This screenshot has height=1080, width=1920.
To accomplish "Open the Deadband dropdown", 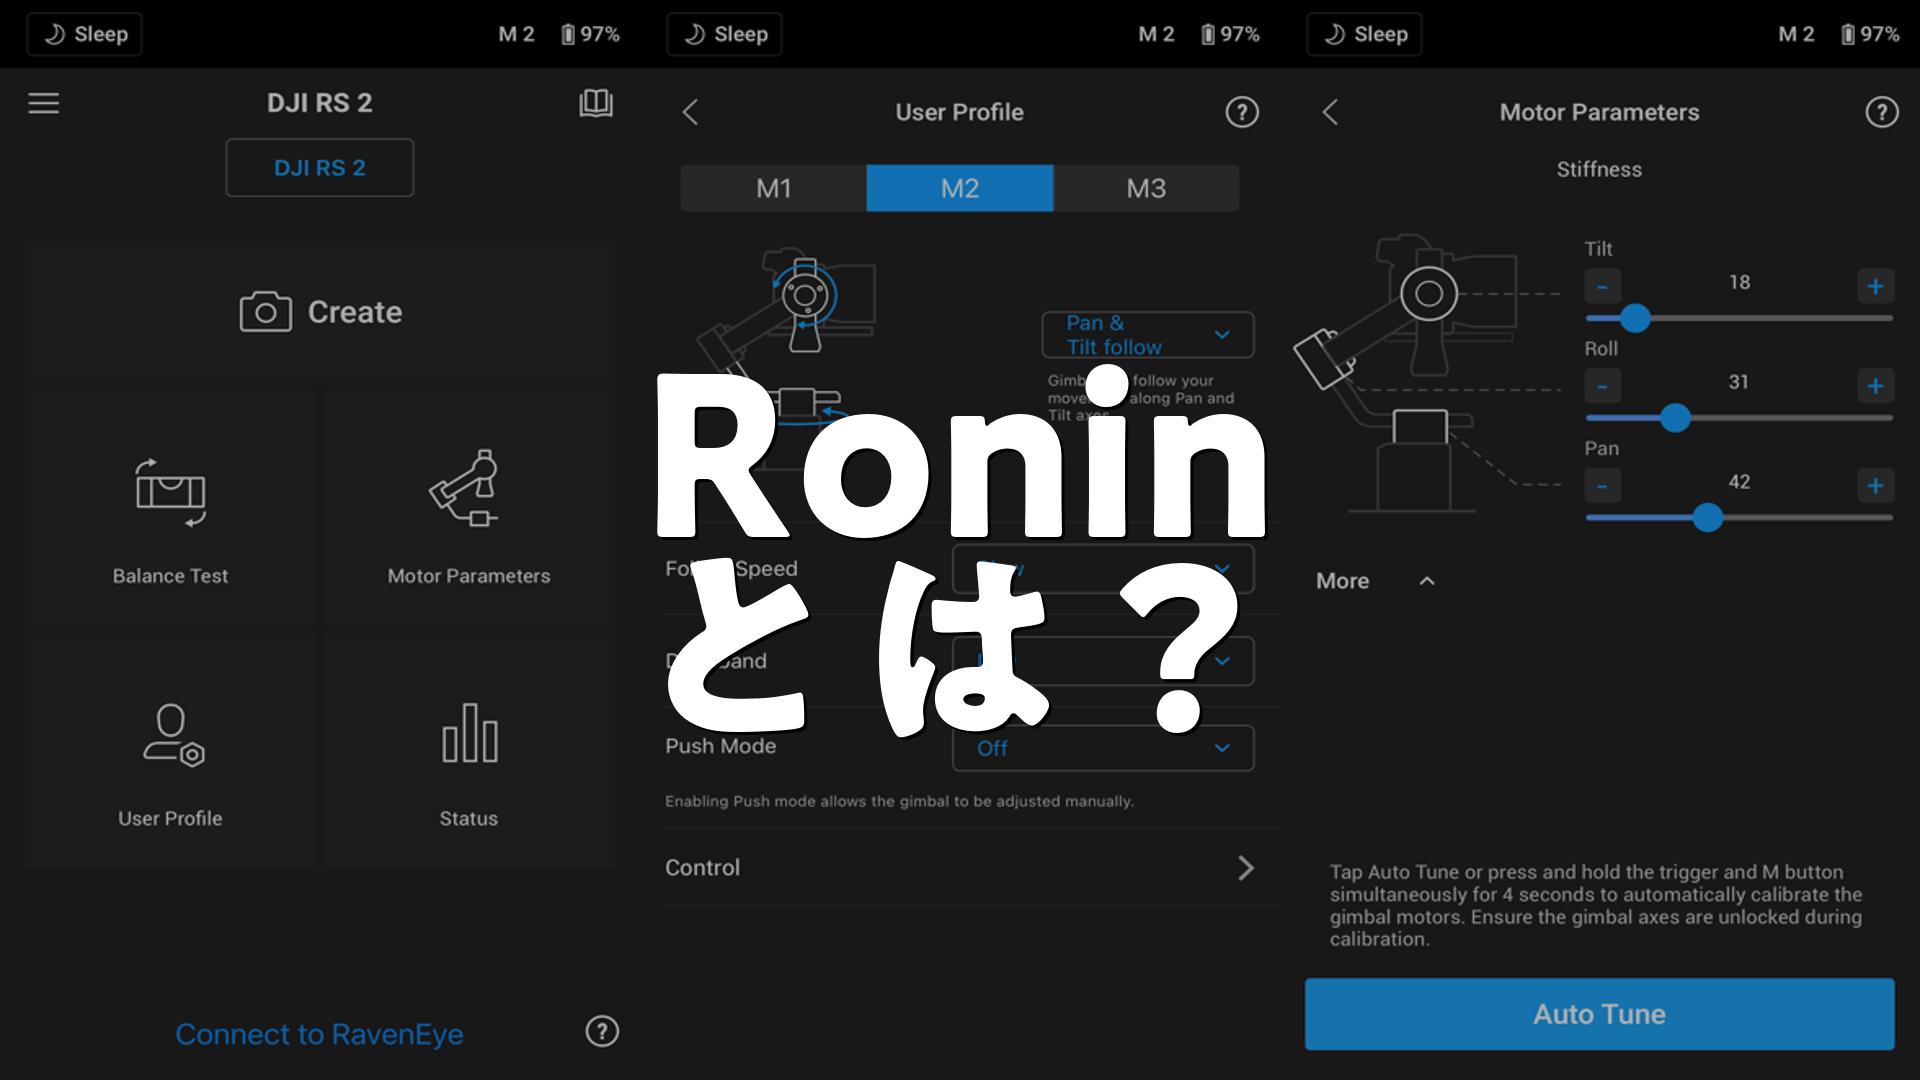I will tap(1103, 661).
